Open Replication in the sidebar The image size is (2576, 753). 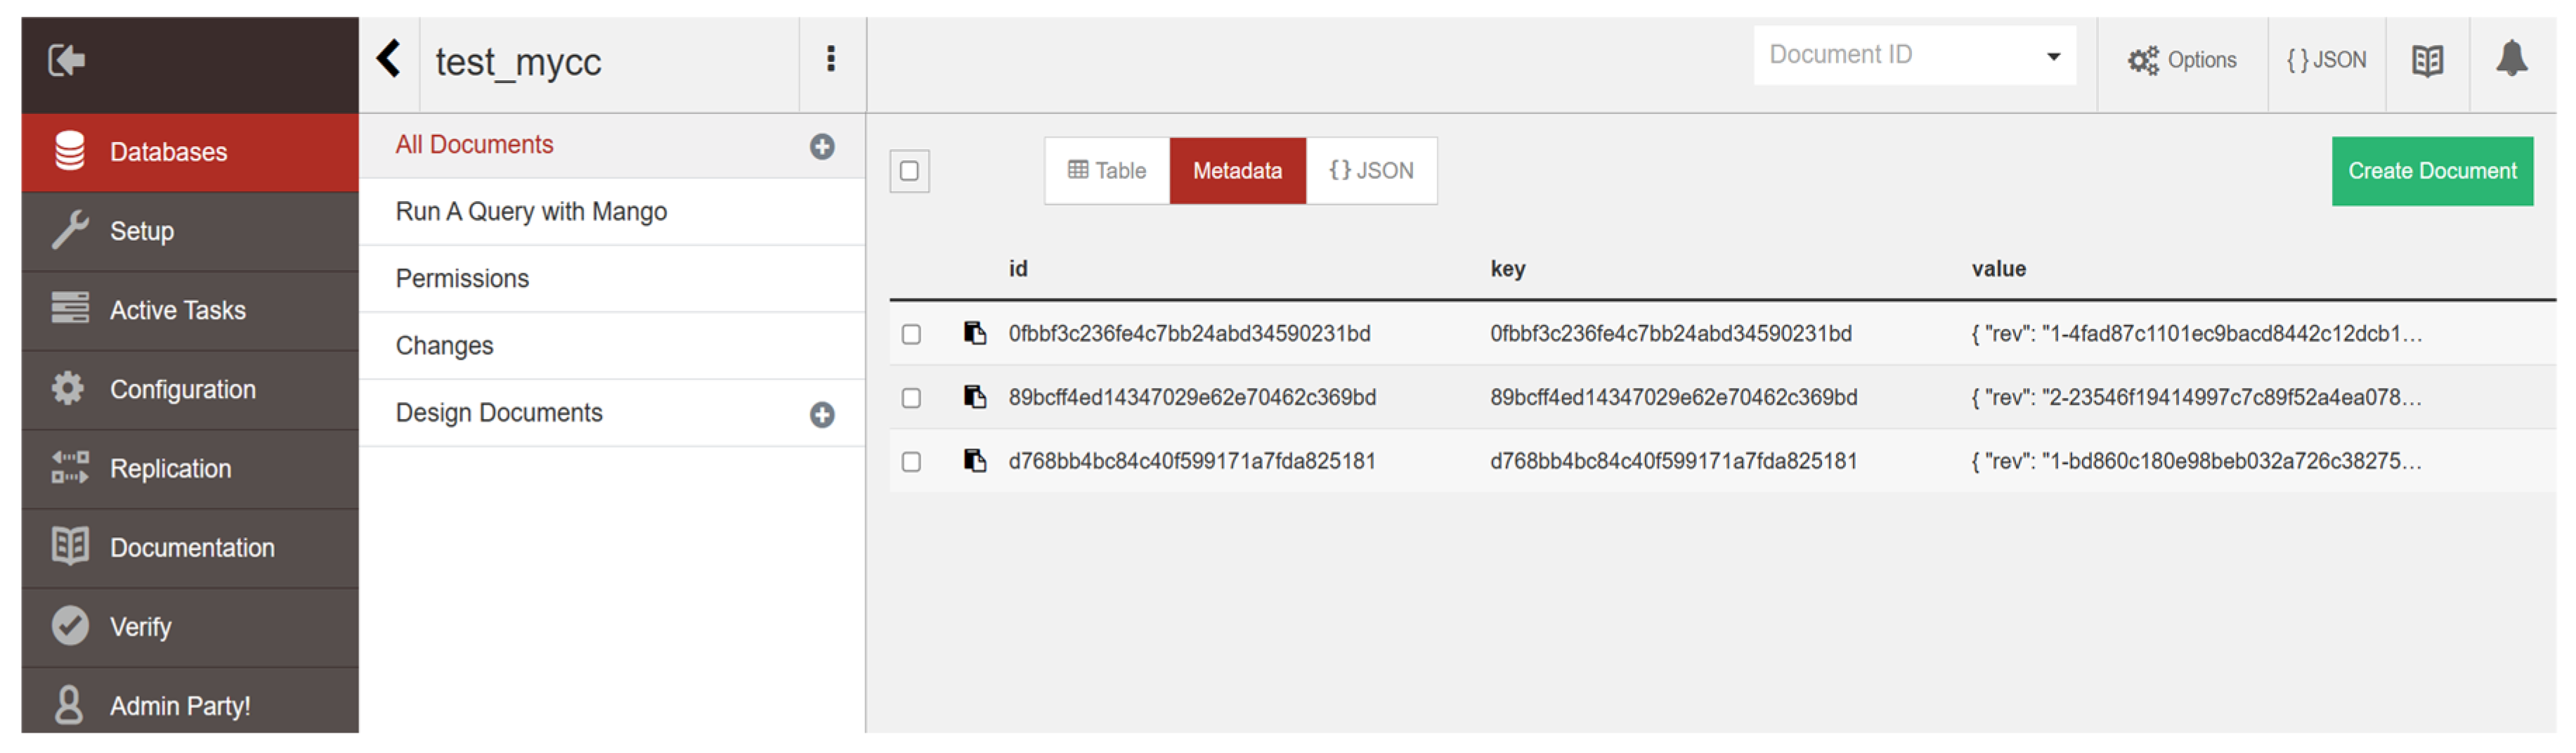pos(170,469)
